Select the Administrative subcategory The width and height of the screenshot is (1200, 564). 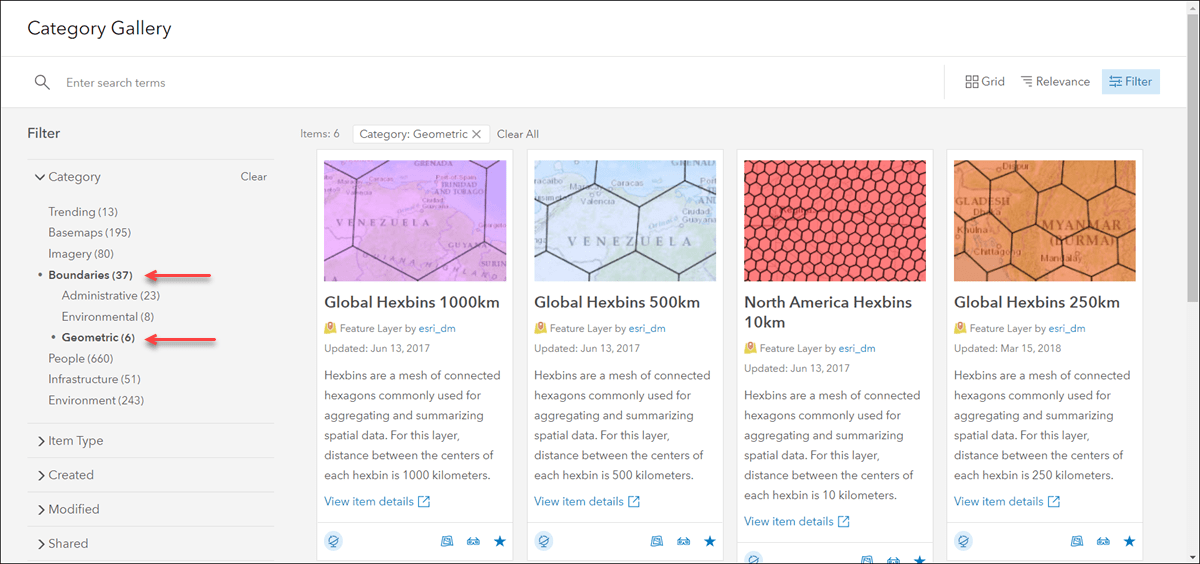click(x=110, y=296)
